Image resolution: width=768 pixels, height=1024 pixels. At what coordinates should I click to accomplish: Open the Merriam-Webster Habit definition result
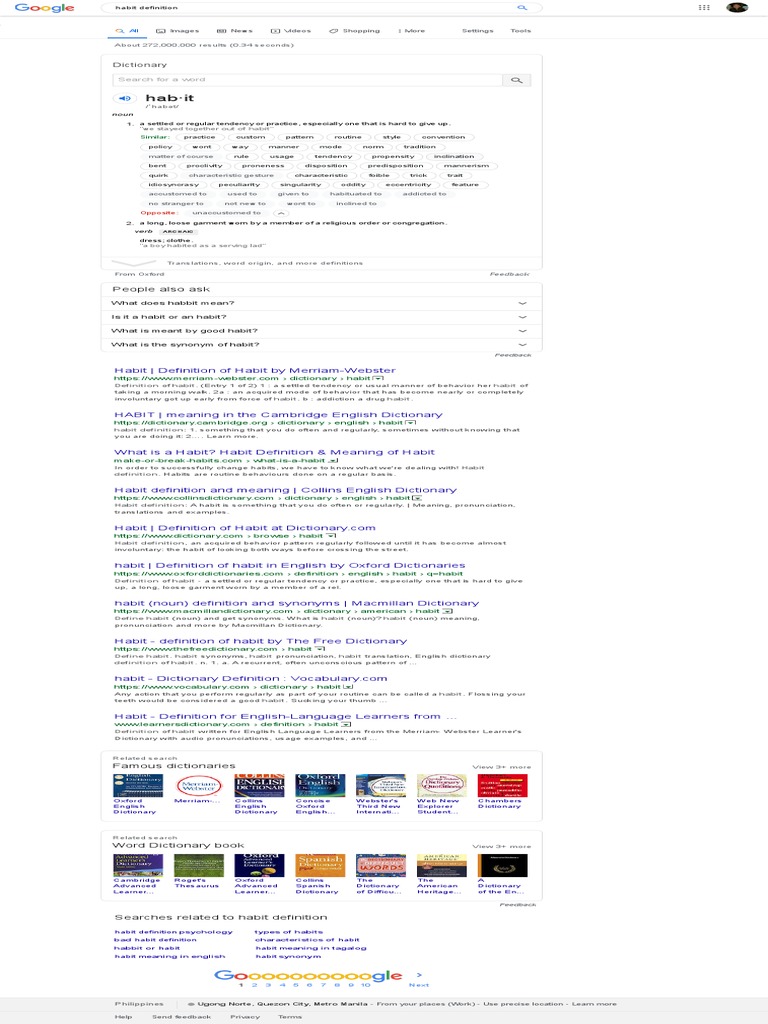click(x=255, y=370)
